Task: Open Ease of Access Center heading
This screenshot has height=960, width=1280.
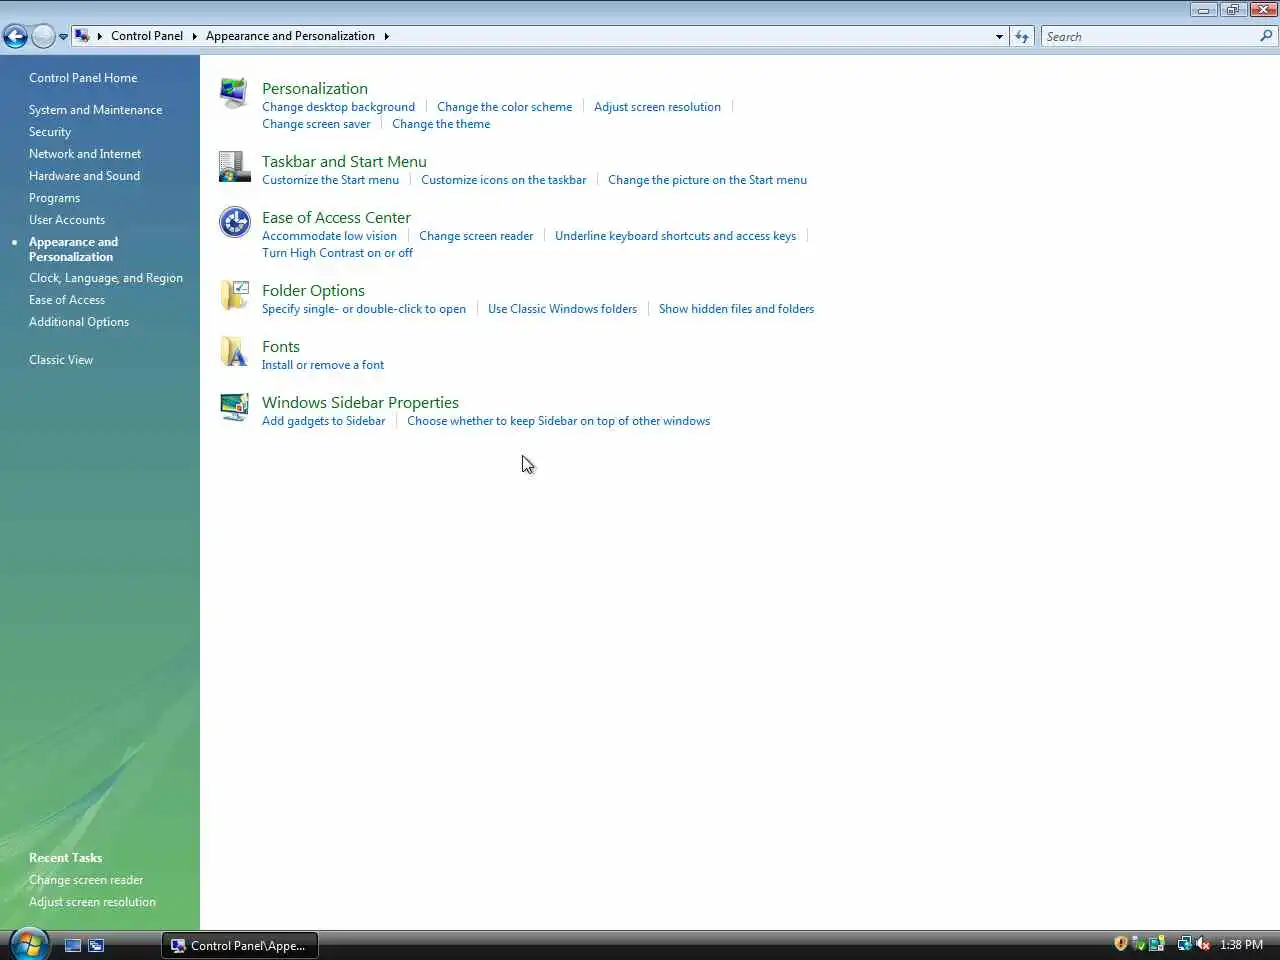Action: (x=336, y=217)
